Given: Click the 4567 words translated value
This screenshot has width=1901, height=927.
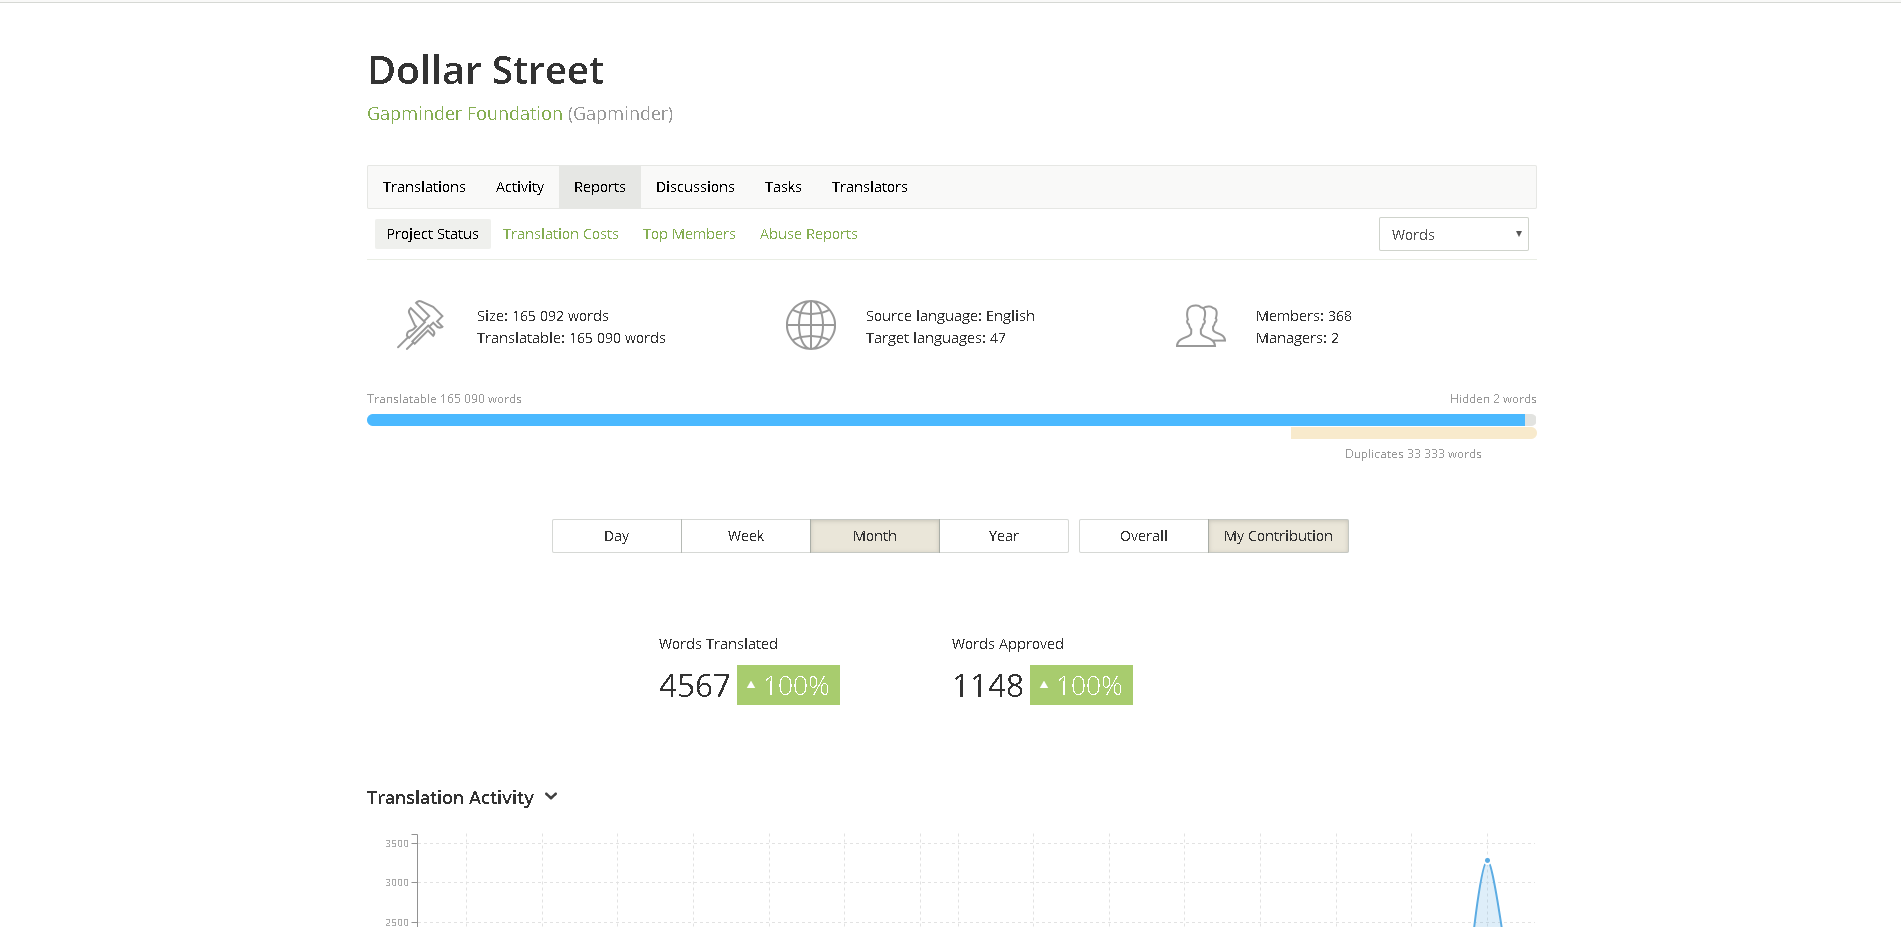Looking at the screenshot, I should click(x=695, y=686).
